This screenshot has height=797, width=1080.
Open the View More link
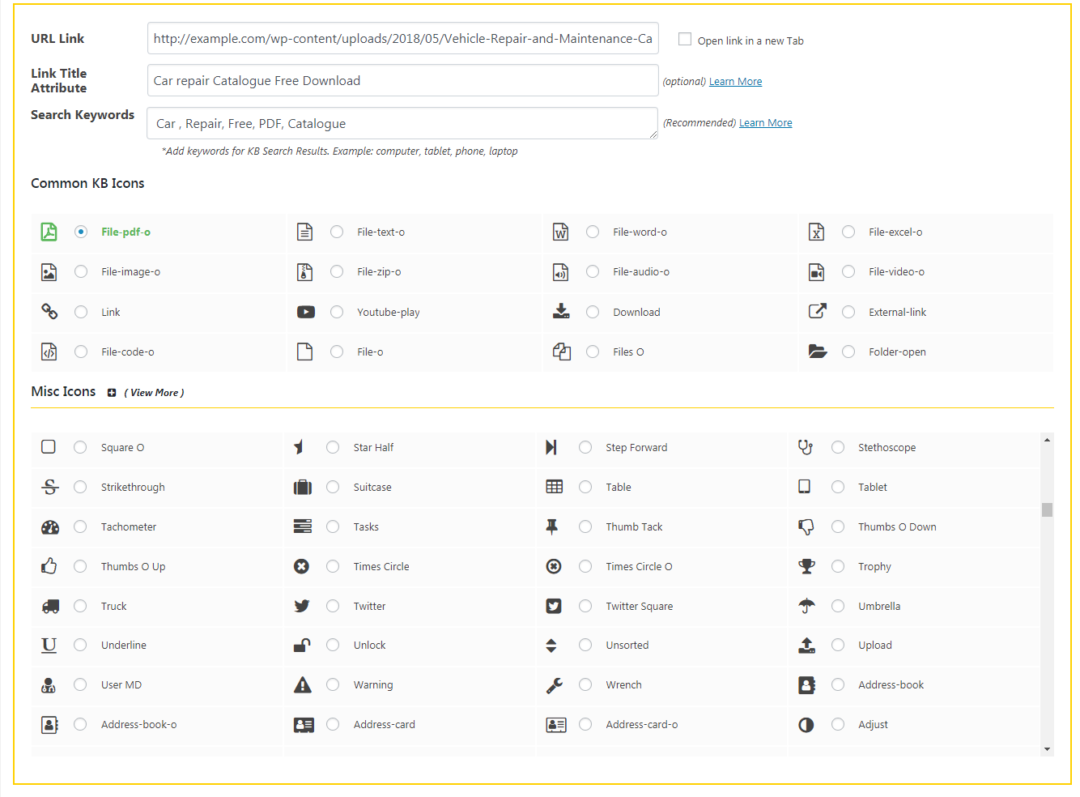(x=154, y=393)
